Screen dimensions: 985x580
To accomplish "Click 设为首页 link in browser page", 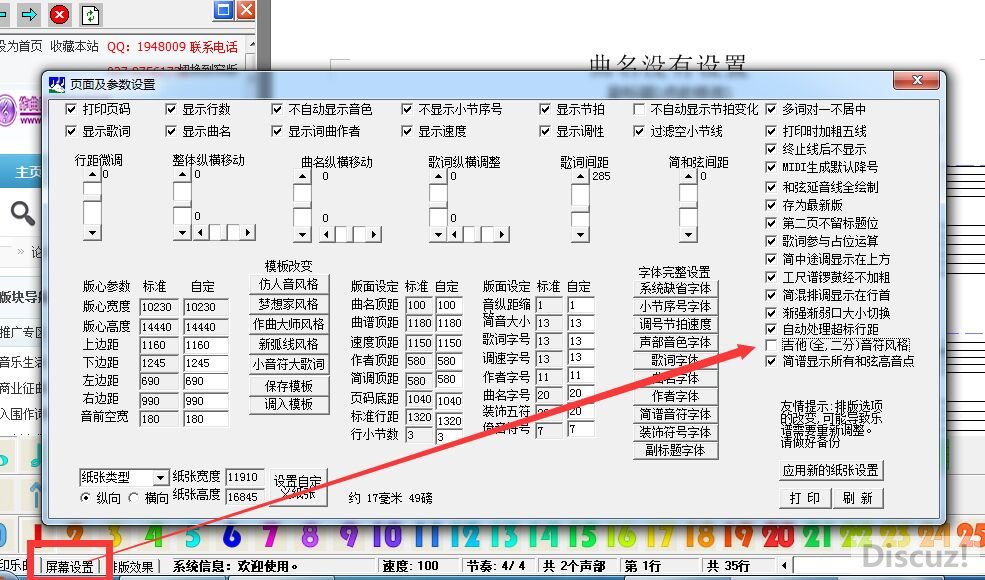I will pyautogui.click(x=21, y=46).
